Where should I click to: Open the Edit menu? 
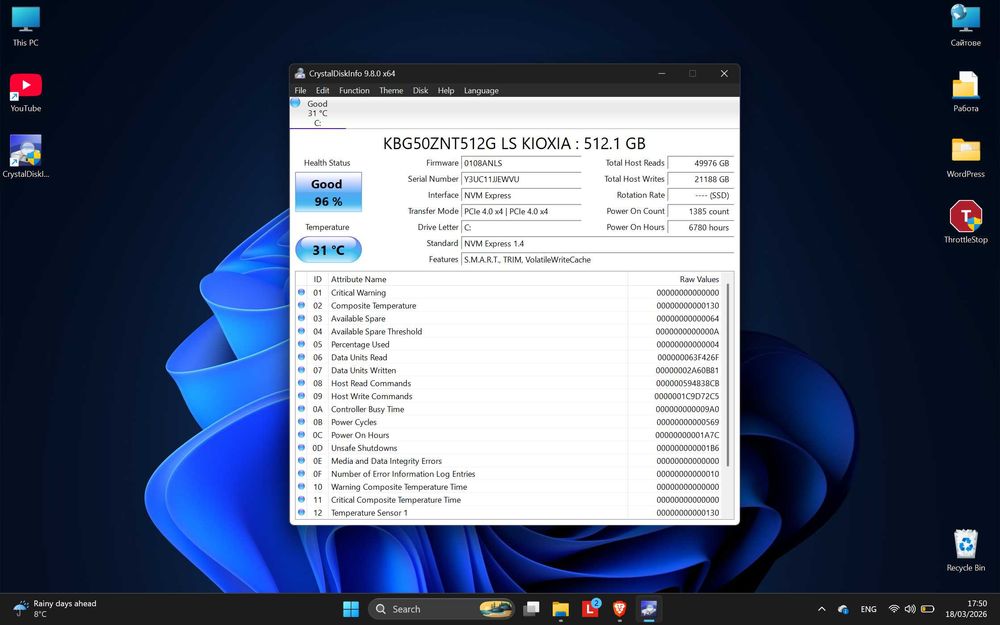323,91
